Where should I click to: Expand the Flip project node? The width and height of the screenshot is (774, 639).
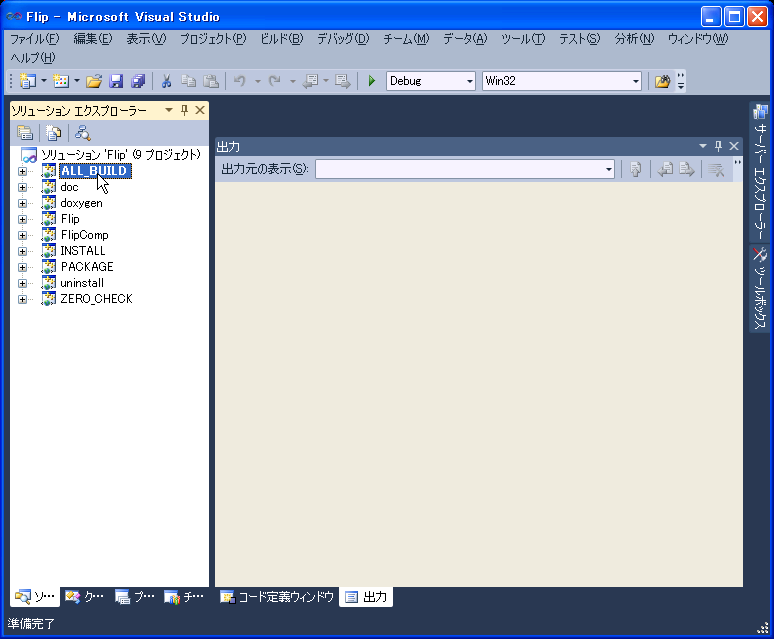click(x=22, y=219)
